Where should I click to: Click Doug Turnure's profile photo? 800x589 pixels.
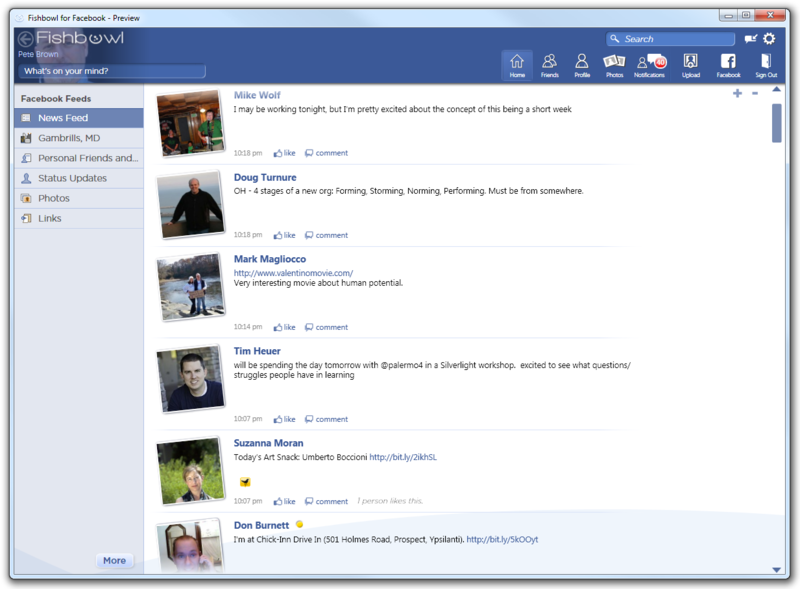[x=190, y=204]
